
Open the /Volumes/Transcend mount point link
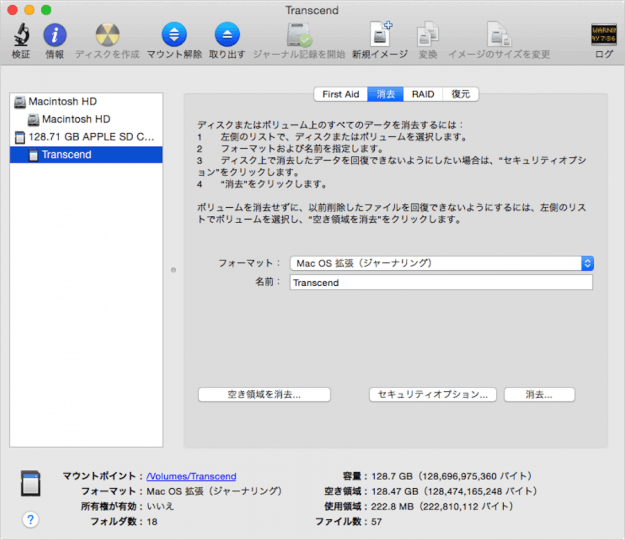[191, 477]
